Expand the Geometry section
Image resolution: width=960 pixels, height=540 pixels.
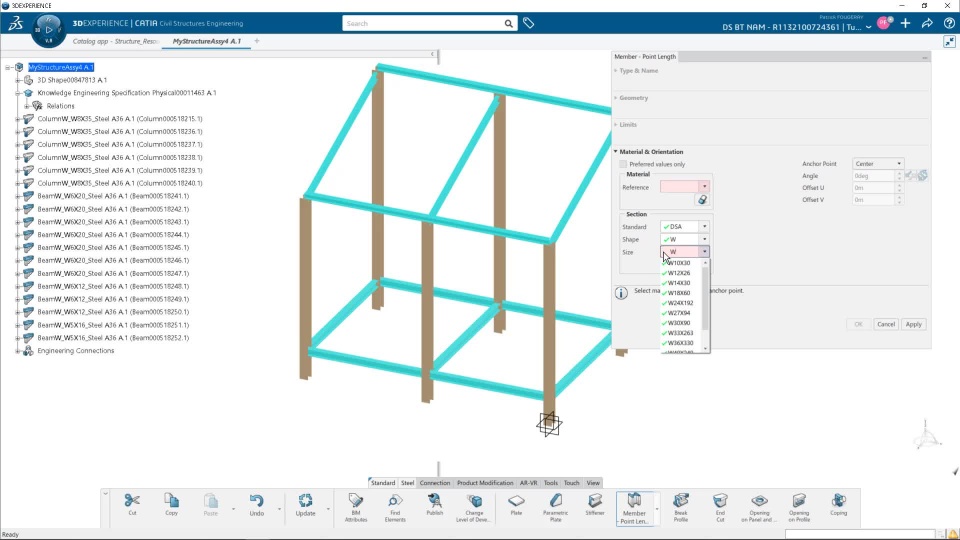(x=631, y=98)
